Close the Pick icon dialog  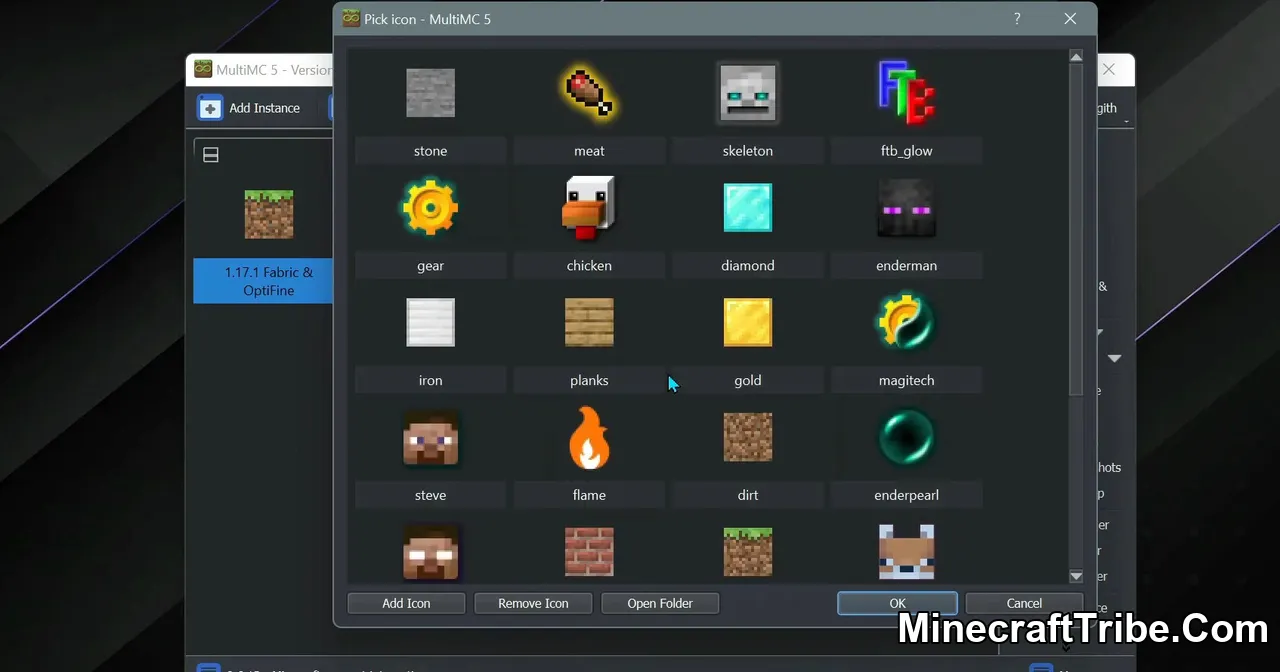(x=1070, y=19)
